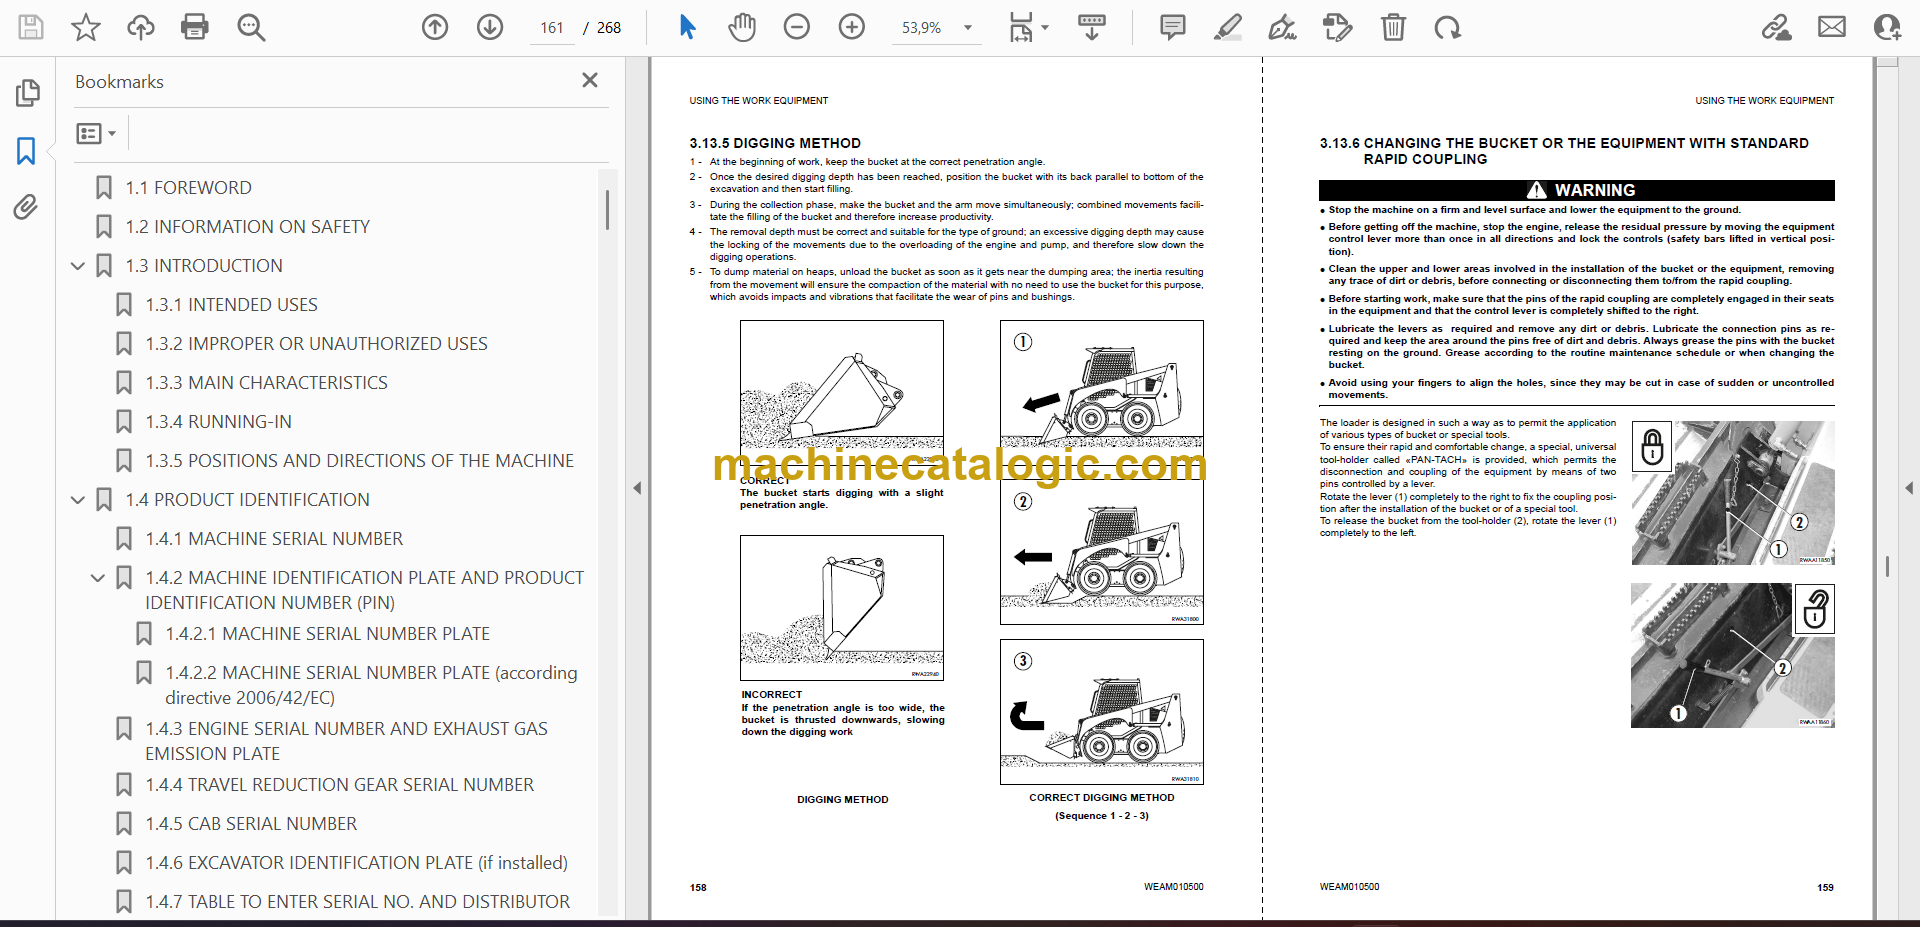Go to 1.4.2.1 MACHINE SERIAL NUMBER PLATE
This screenshot has width=1920, height=927.
coord(327,634)
